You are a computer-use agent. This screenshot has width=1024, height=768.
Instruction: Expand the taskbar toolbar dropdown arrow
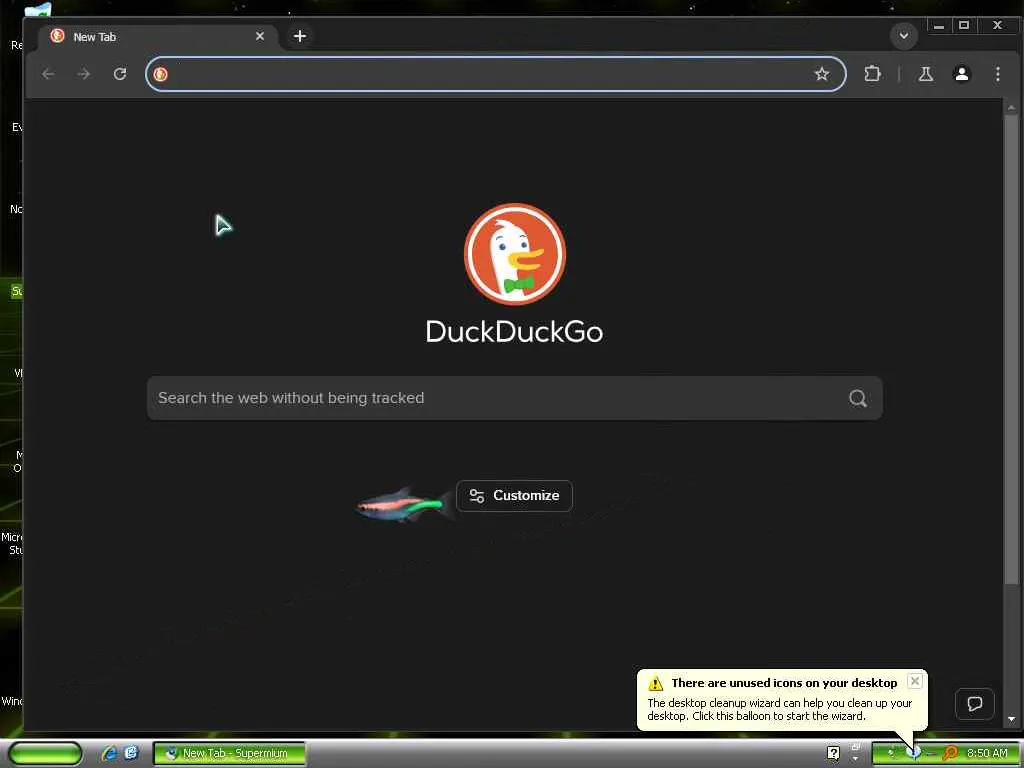(x=856, y=759)
